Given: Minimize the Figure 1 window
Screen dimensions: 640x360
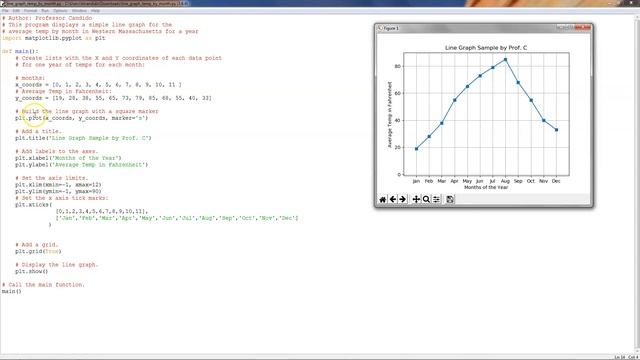Looking at the screenshot, I should pos(560,28).
